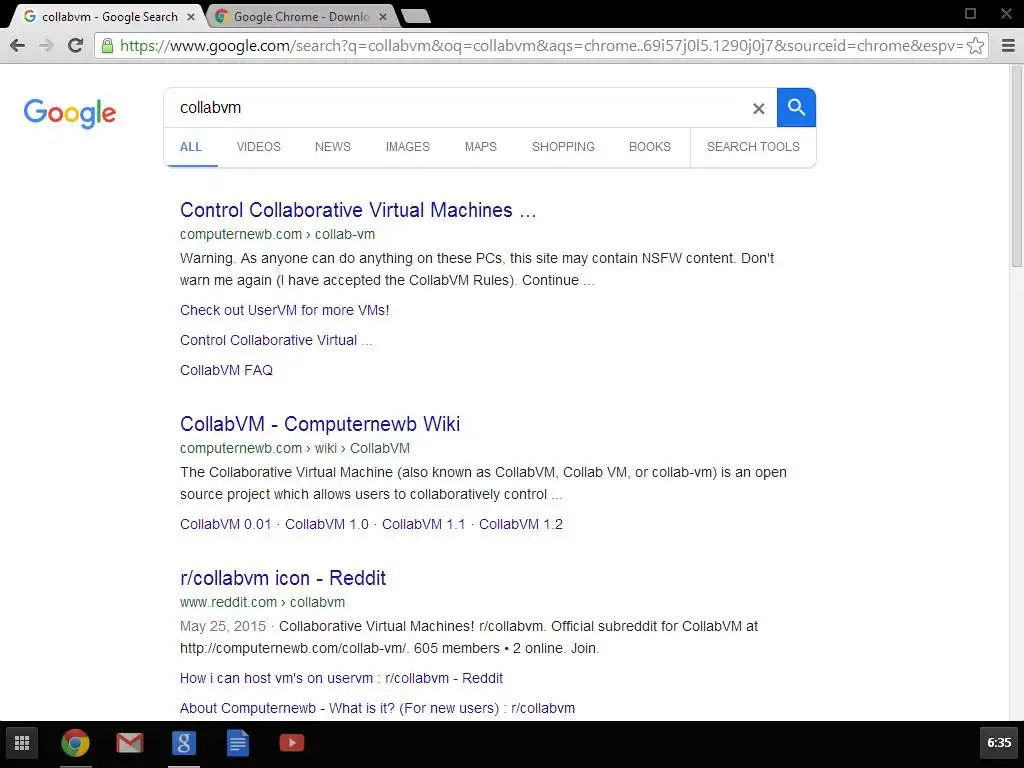Open Gmail from the shelf
The width and height of the screenshot is (1024, 768).
click(130, 743)
